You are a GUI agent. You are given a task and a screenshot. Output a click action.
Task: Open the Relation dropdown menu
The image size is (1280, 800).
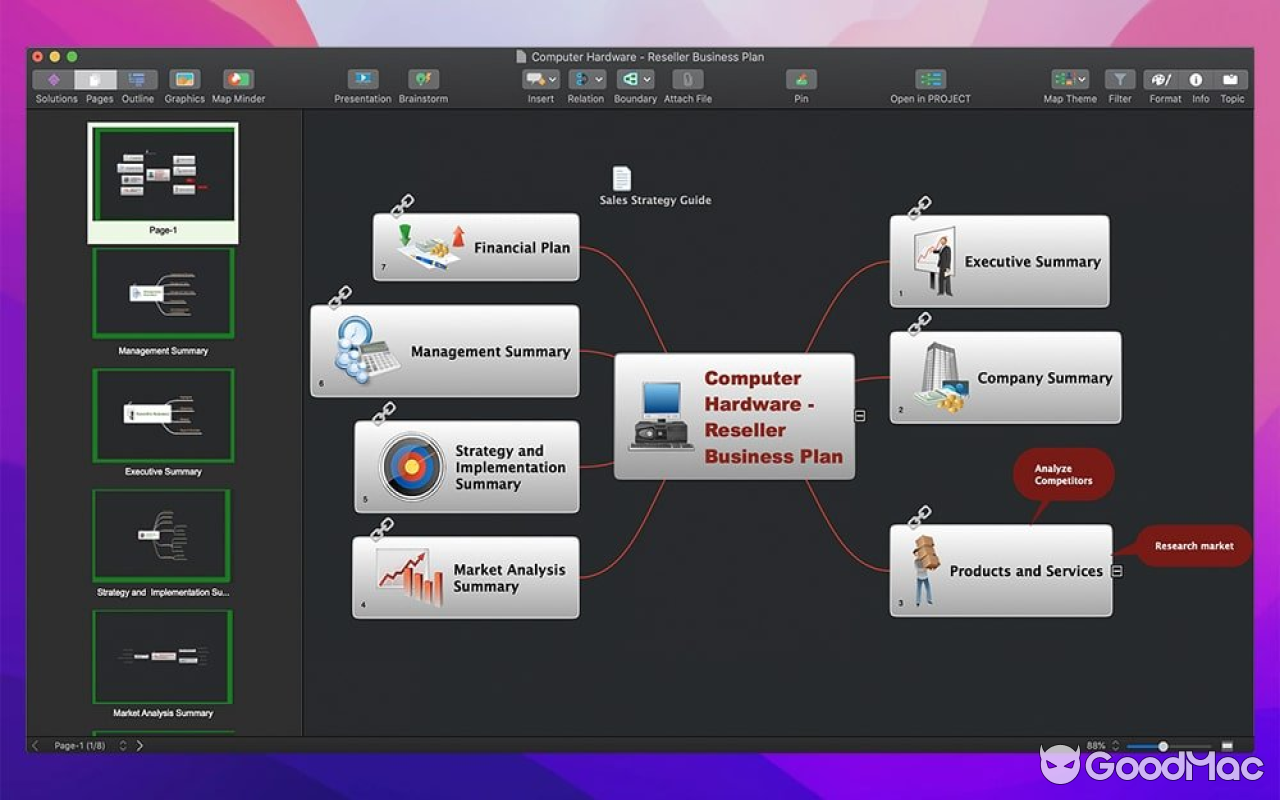coord(599,78)
